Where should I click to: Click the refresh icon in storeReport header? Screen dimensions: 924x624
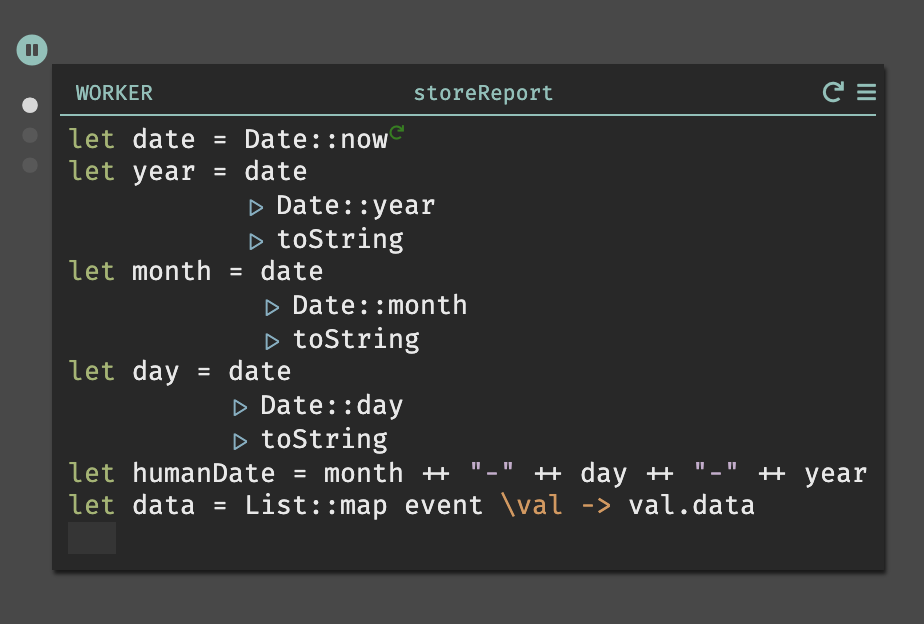[833, 92]
